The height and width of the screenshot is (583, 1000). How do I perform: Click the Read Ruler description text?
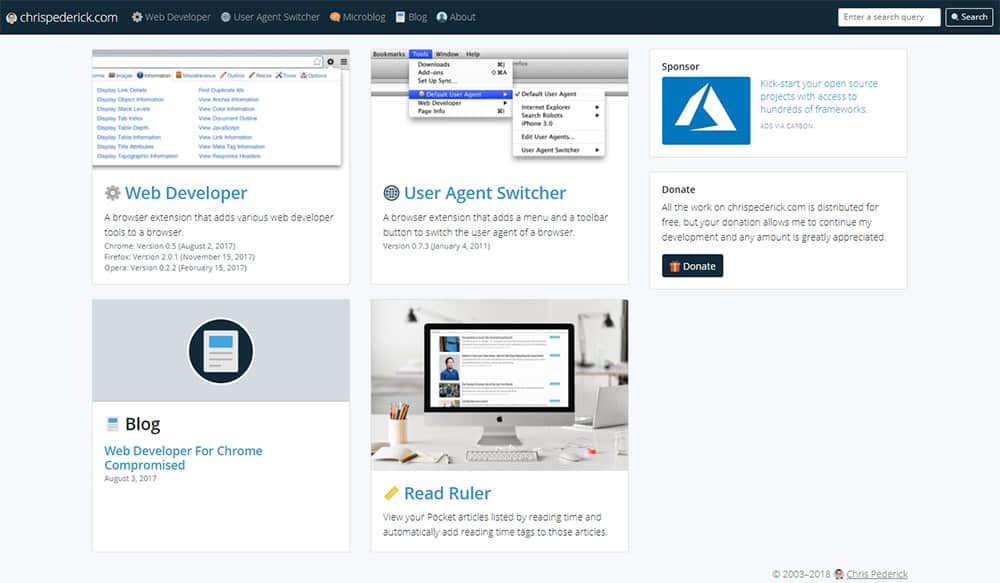[495, 524]
